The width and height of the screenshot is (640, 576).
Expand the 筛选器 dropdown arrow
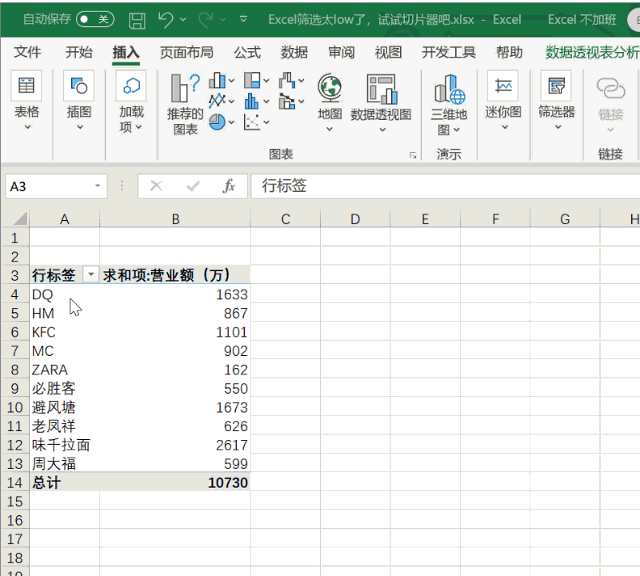click(558, 127)
